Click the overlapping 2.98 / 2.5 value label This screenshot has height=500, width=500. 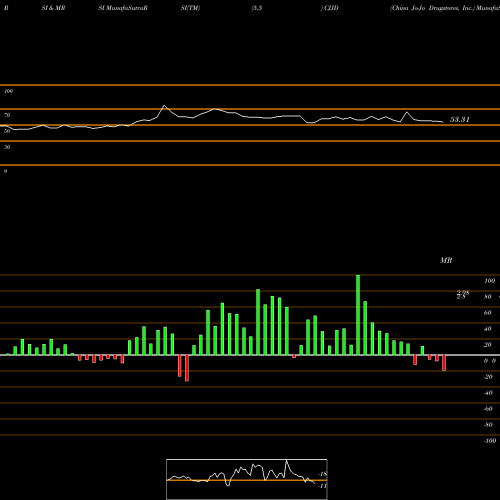tap(463, 295)
